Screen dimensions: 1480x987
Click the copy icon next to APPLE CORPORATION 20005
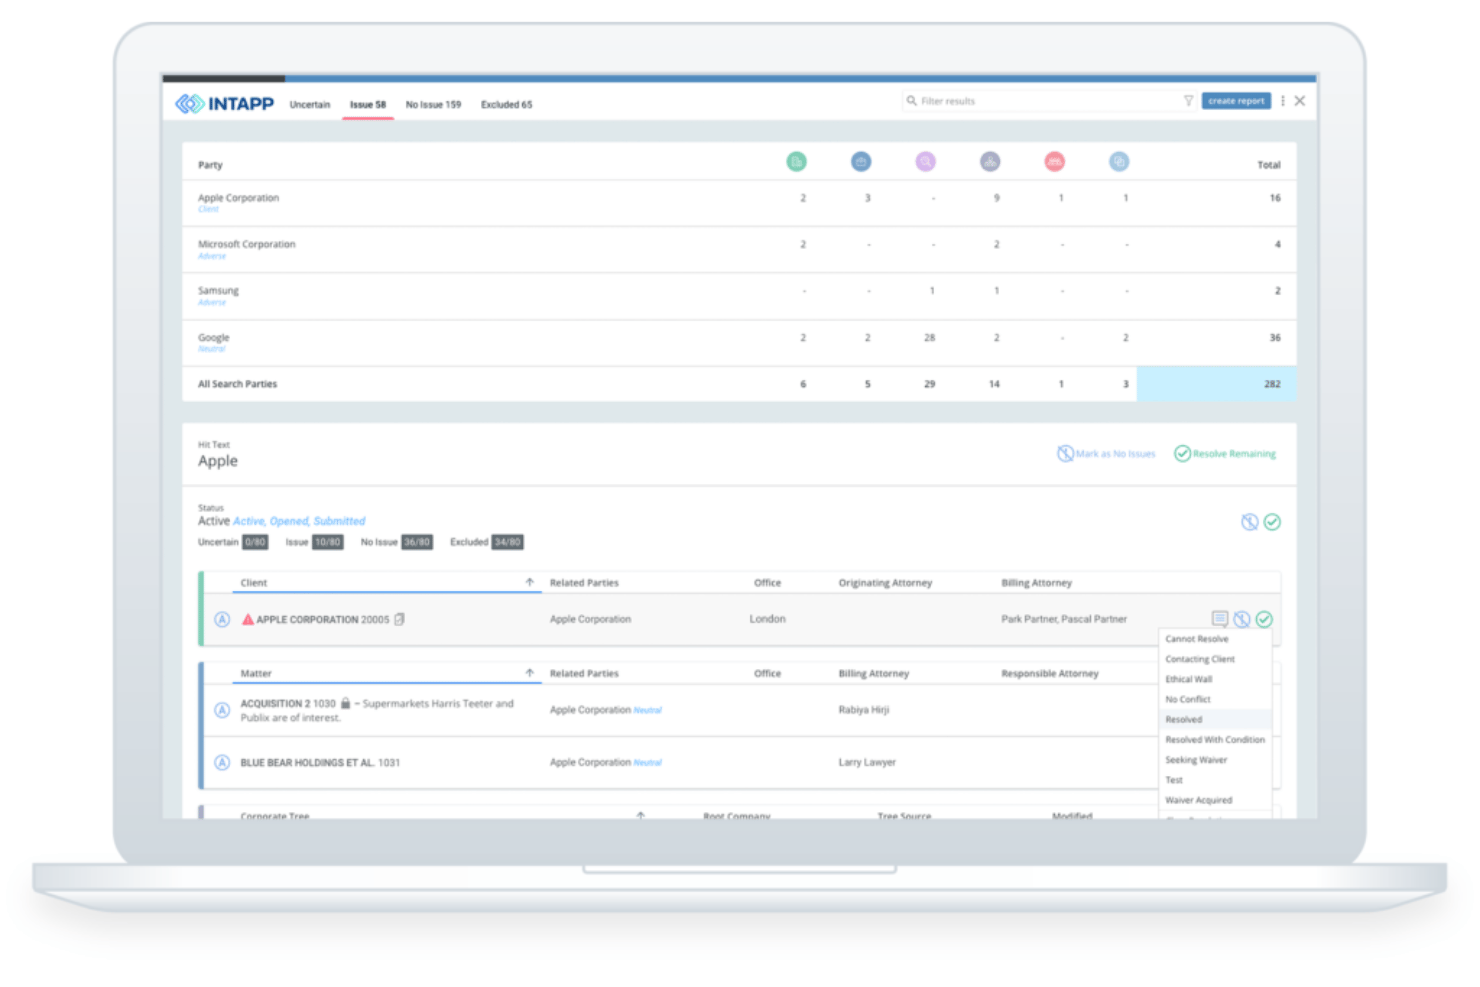pos(400,619)
